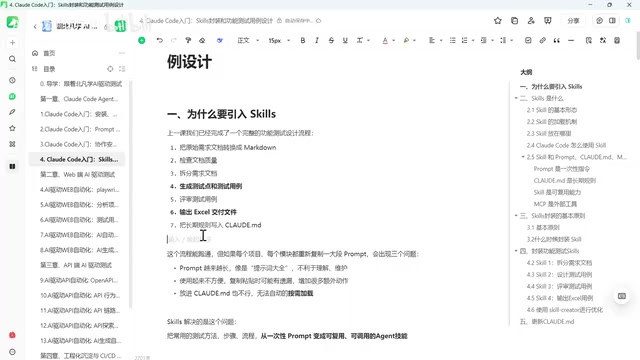Collapse all items in 目录 list icon

[x=122, y=69]
